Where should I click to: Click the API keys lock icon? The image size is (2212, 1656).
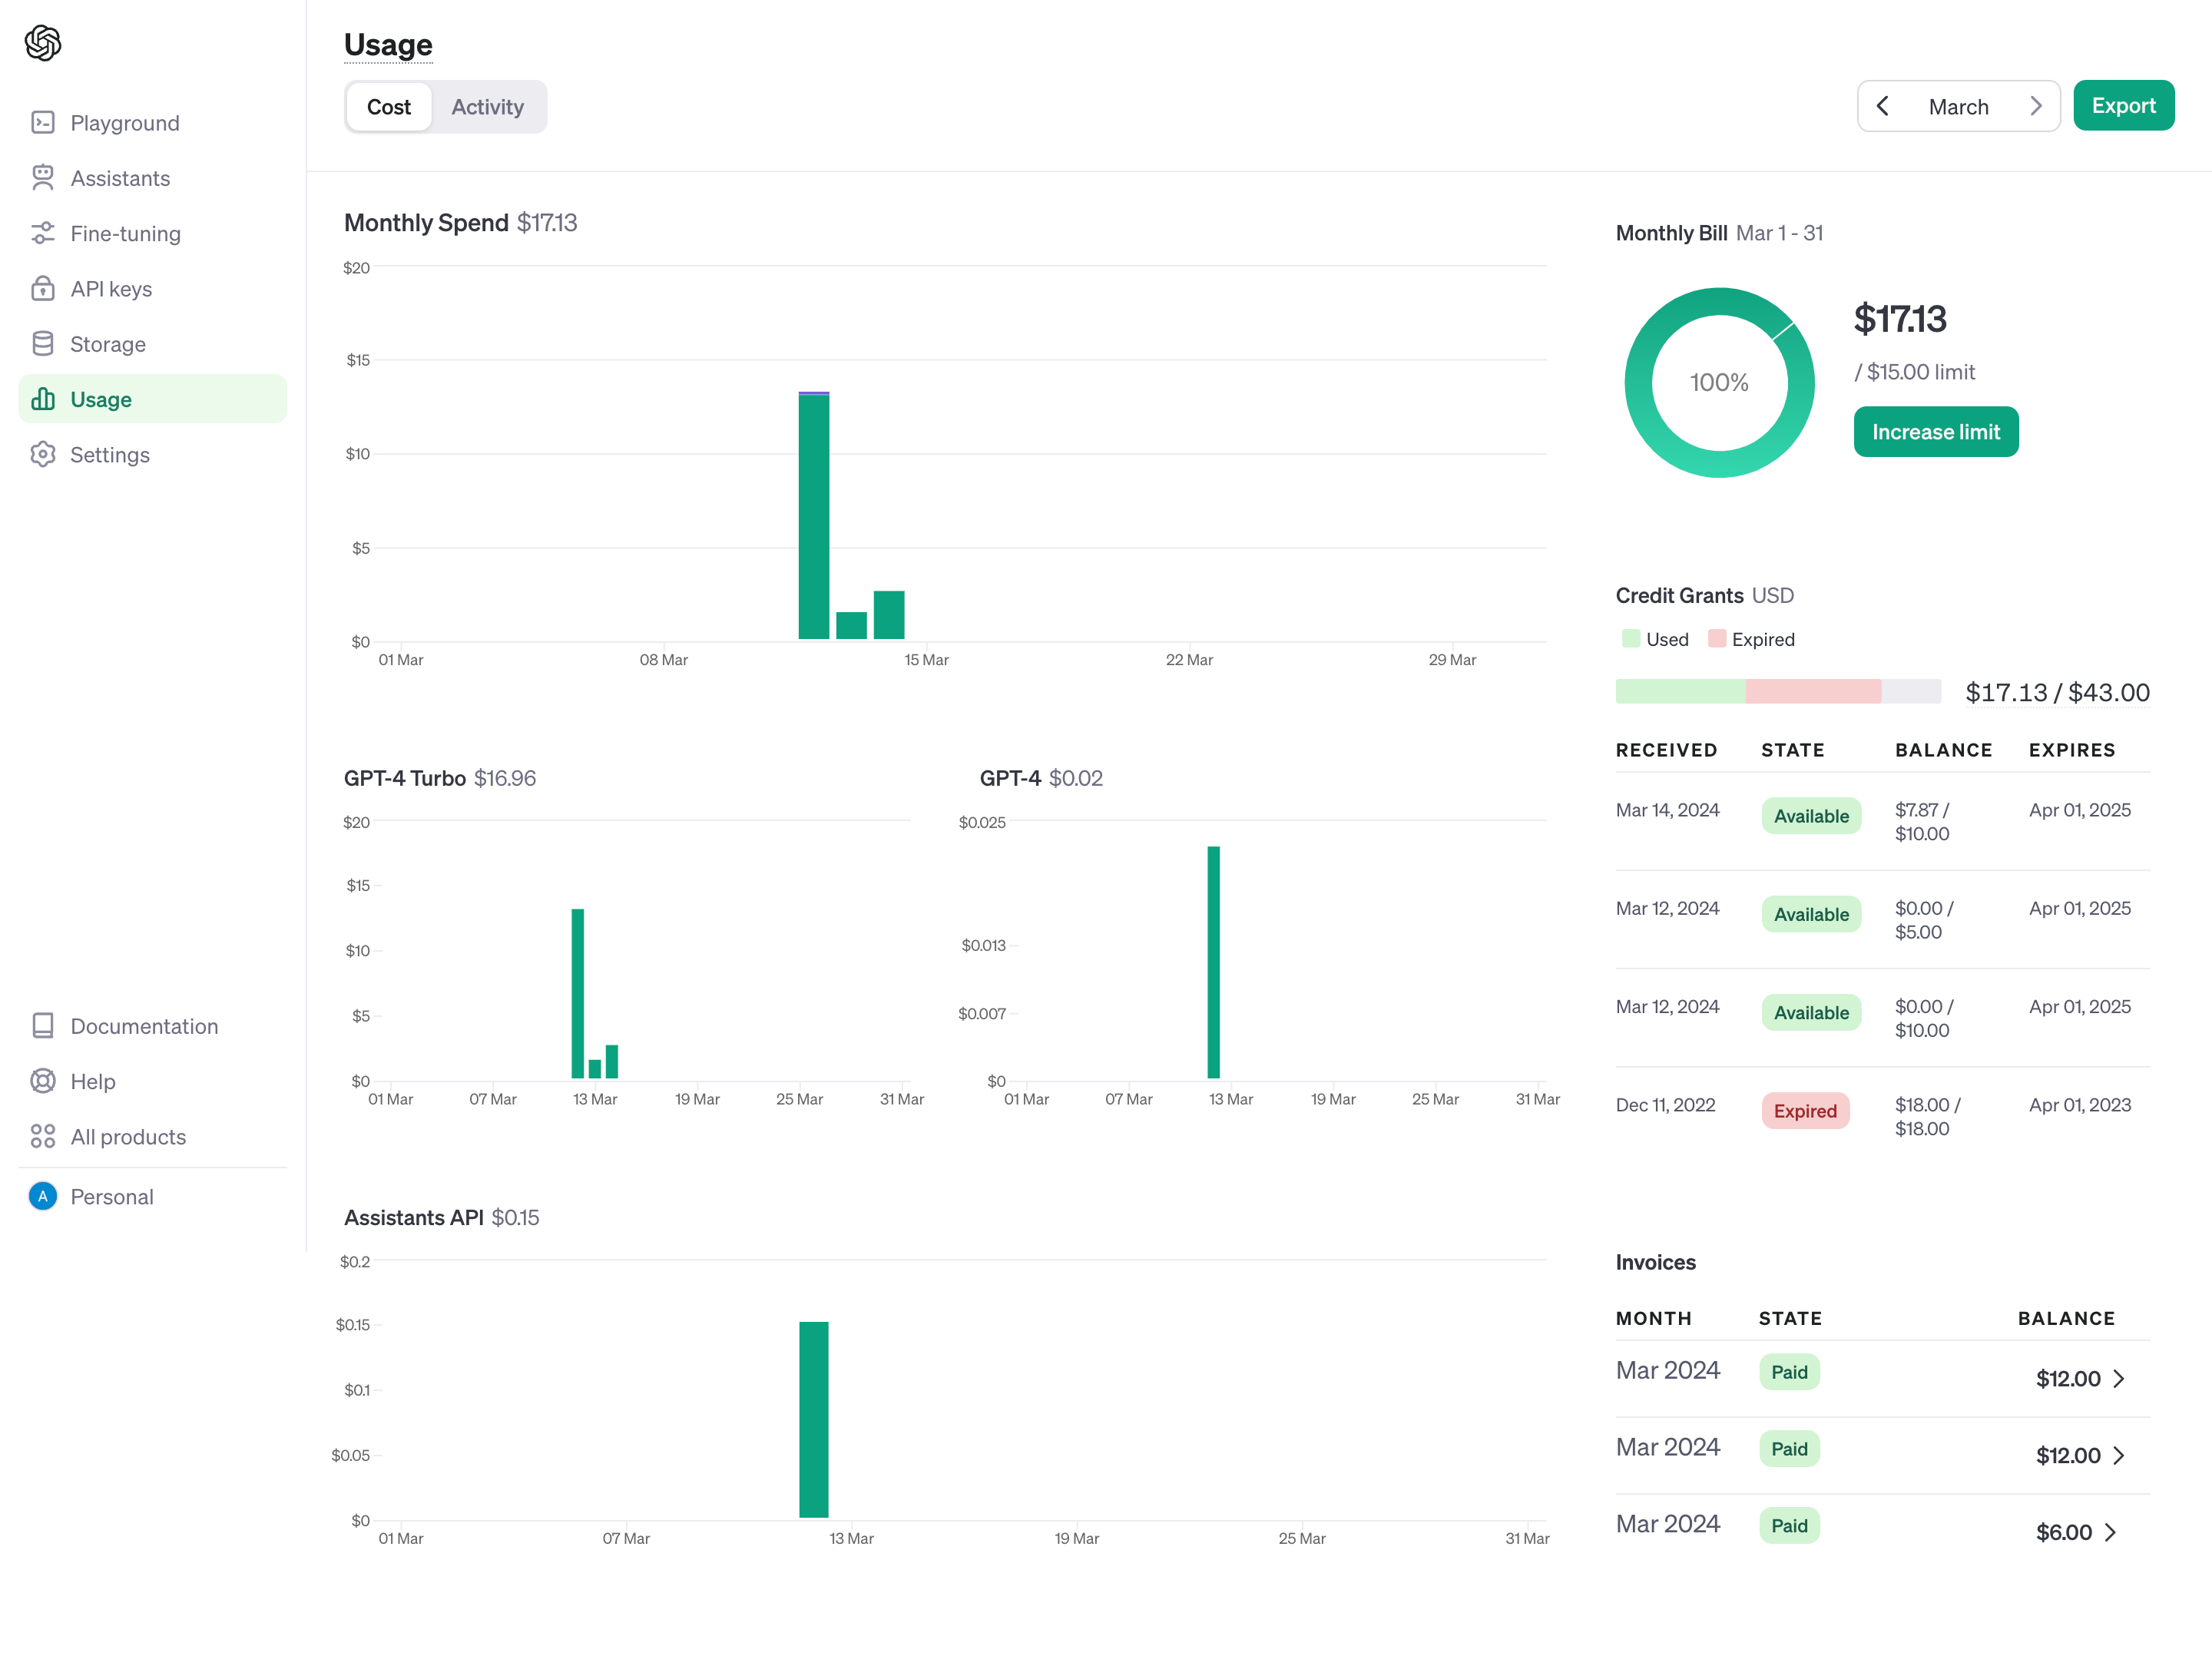(x=43, y=289)
